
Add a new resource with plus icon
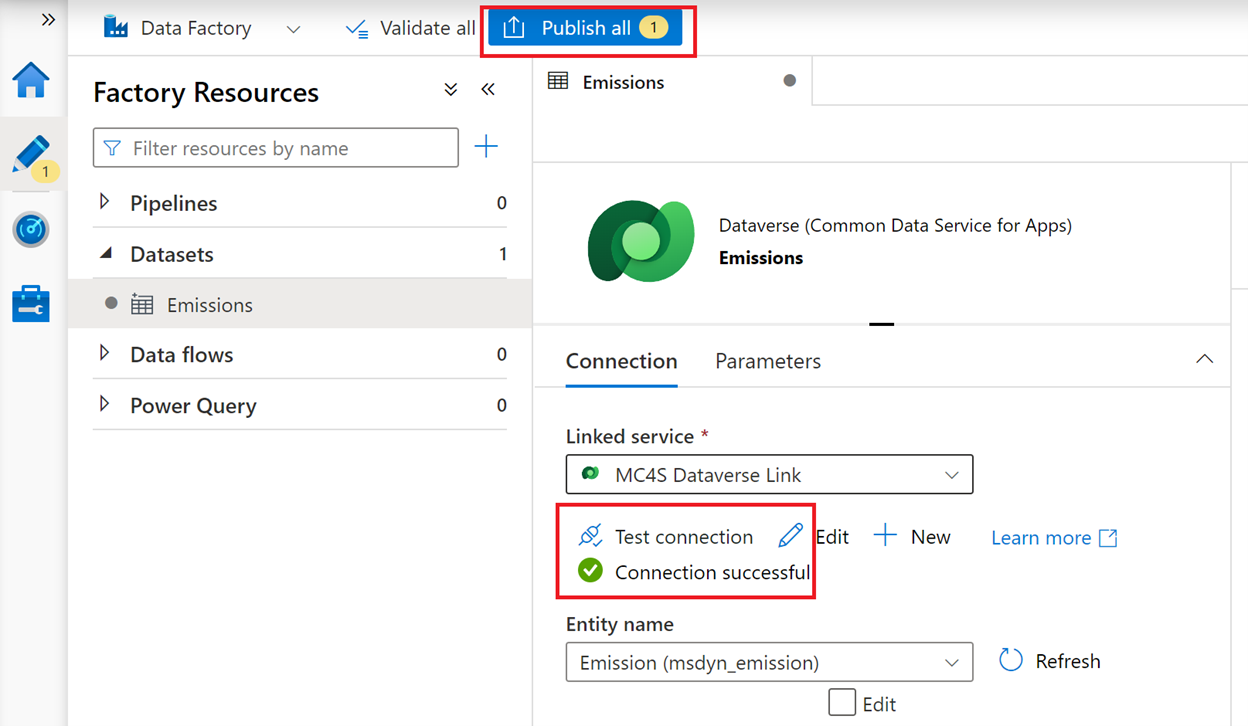point(486,147)
